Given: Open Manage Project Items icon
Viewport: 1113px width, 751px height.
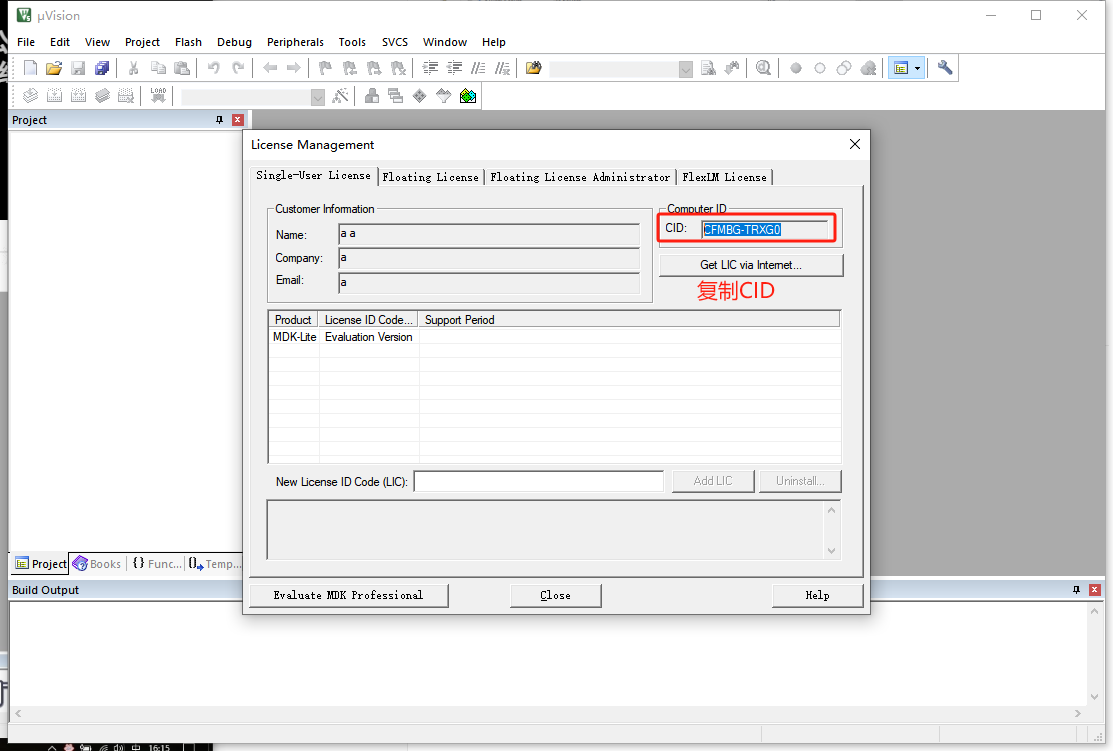Looking at the screenshot, I should pyautogui.click(x=371, y=96).
